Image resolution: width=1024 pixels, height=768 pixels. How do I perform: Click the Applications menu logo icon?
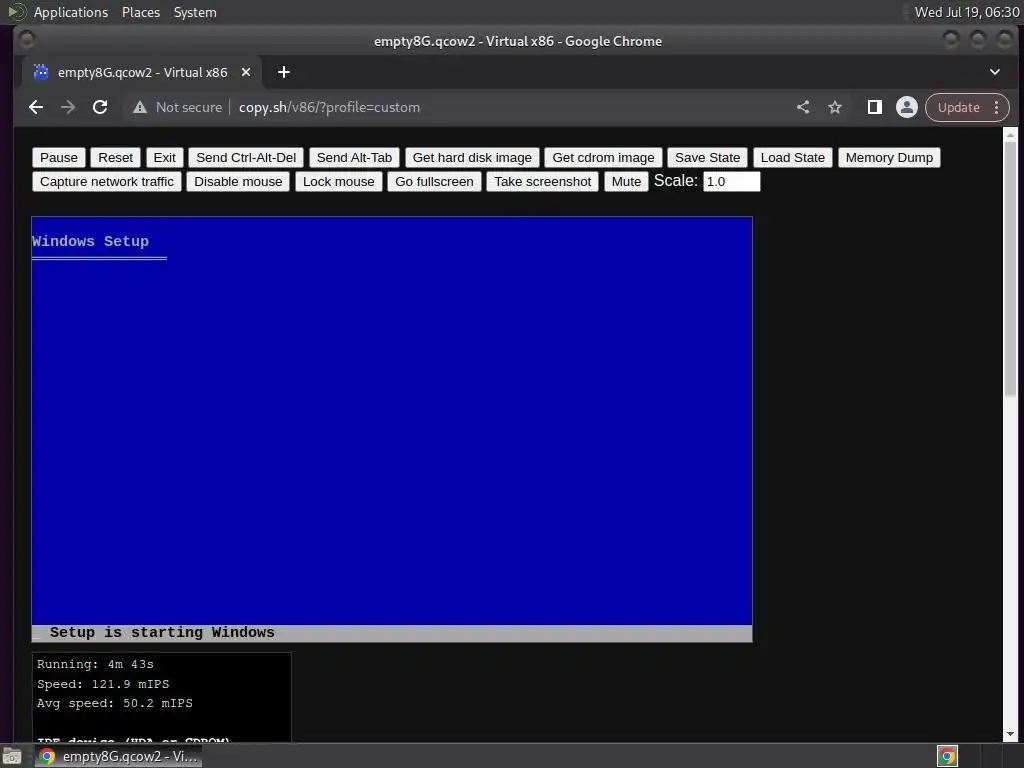[x=17, y=12]
